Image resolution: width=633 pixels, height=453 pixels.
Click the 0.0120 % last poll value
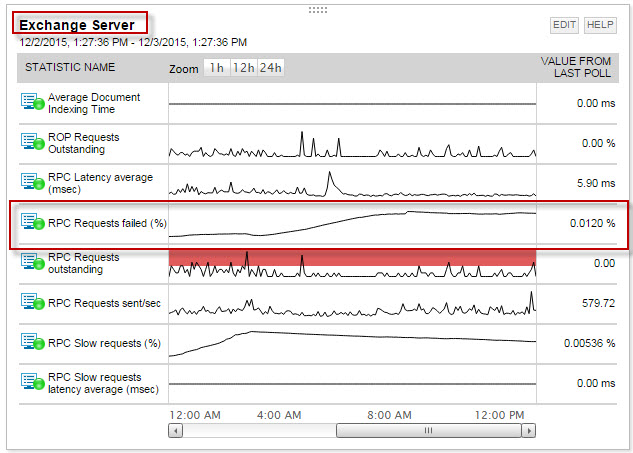click(x=592, y=223)
